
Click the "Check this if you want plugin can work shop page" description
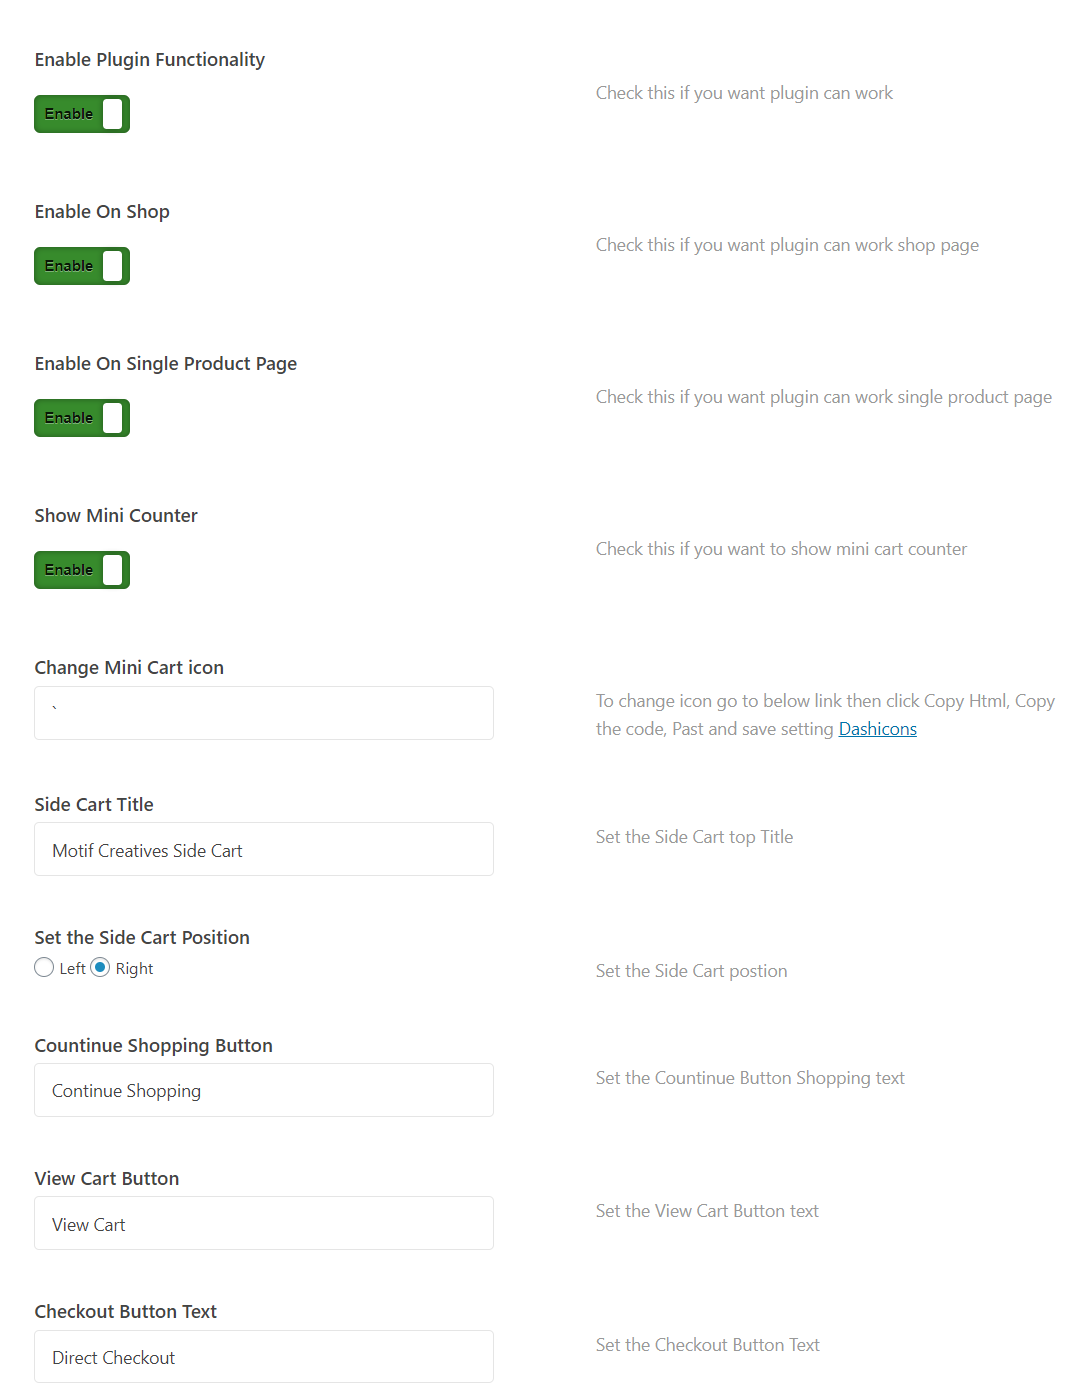click(787, 245)
